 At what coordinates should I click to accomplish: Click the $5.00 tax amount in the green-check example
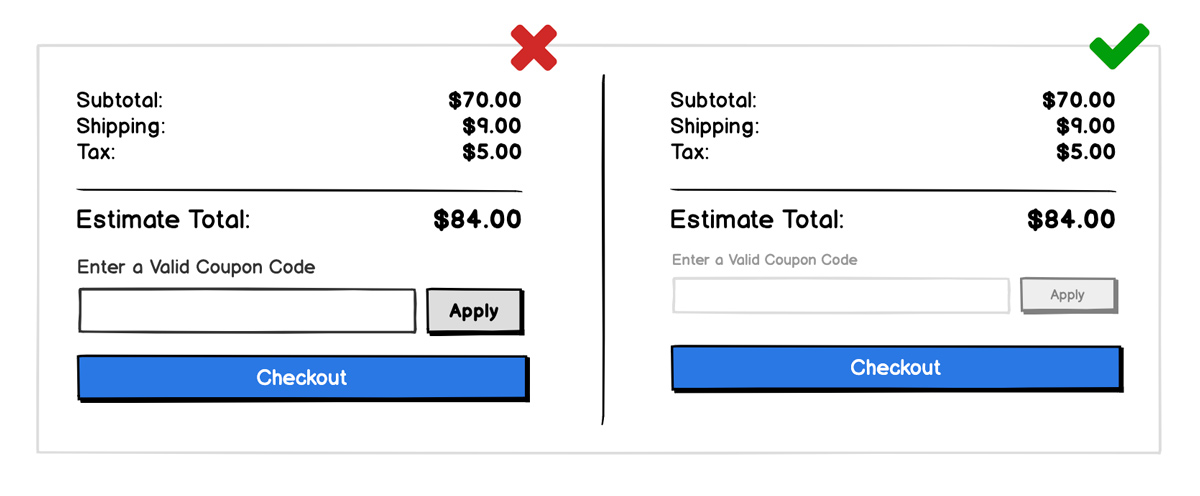(x=1085, y=152)
